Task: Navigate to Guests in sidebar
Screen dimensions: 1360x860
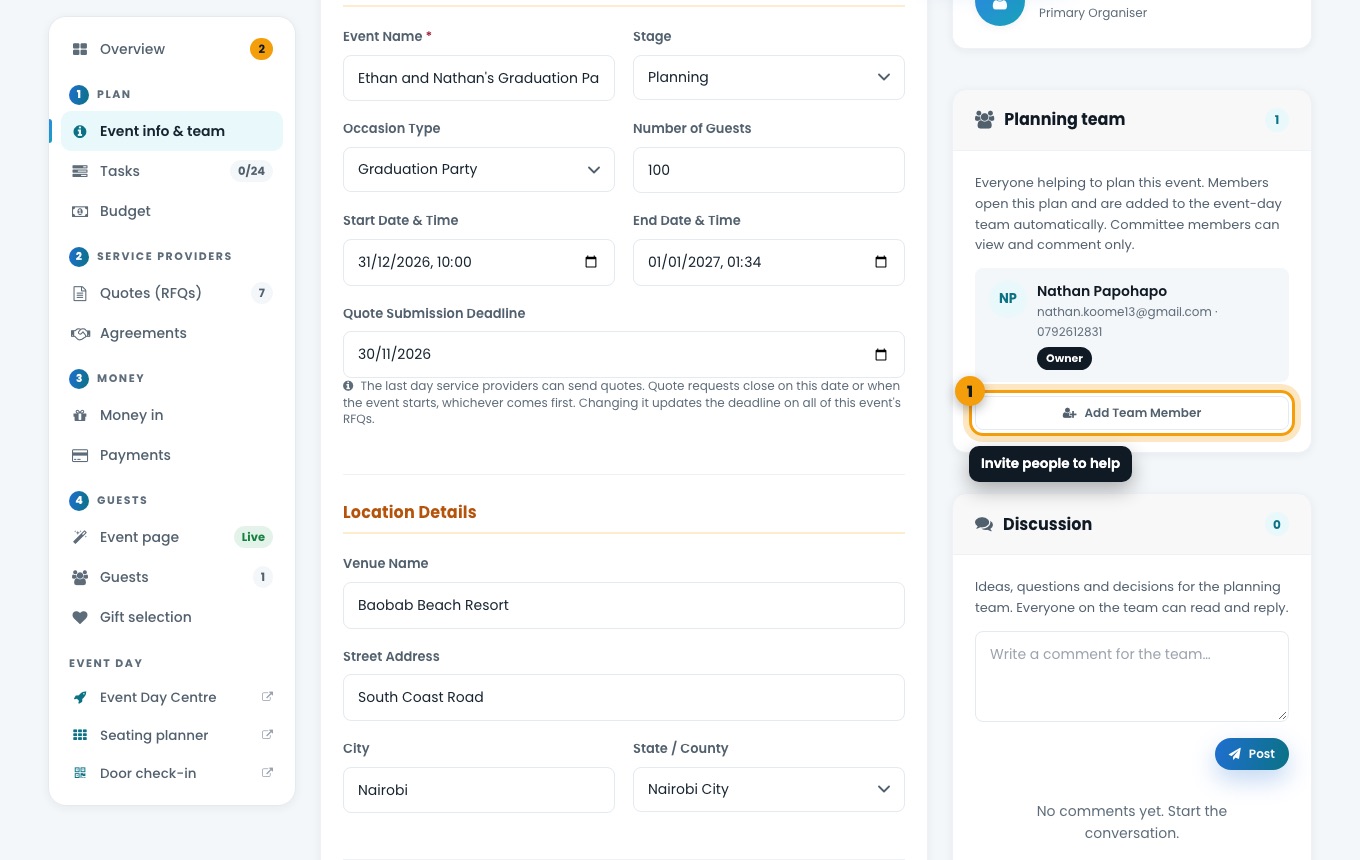Action: (x=172, y=577)
